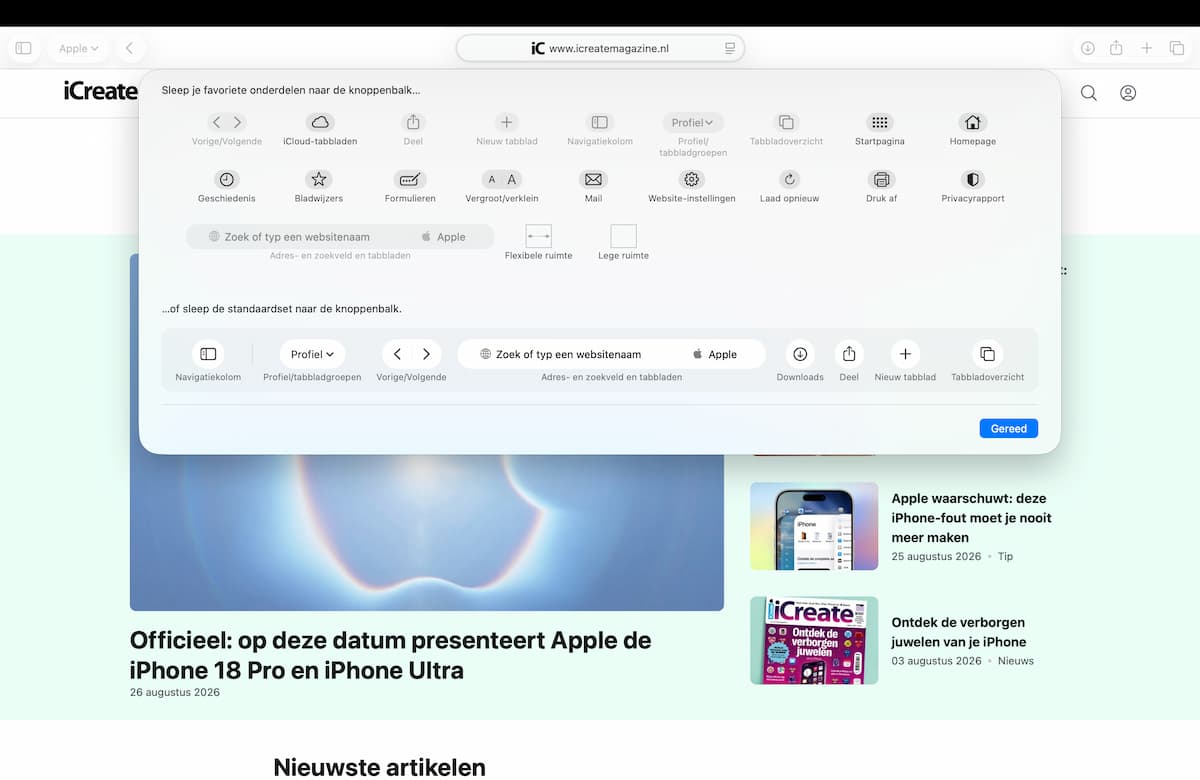Click the Nieuw tabblad icon in standard set
The height and width of the screenshot is (780, 1200).
(x=905, y=354)
